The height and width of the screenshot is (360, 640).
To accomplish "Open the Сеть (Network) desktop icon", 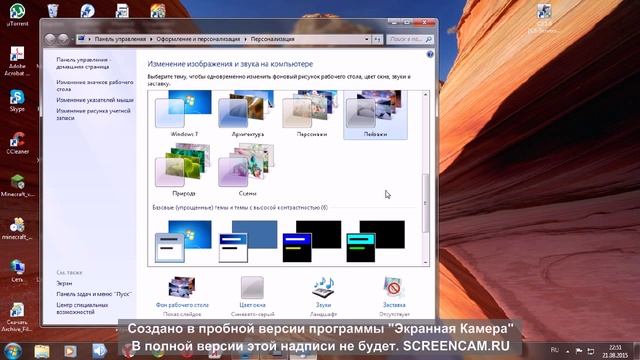I will 17,271.
